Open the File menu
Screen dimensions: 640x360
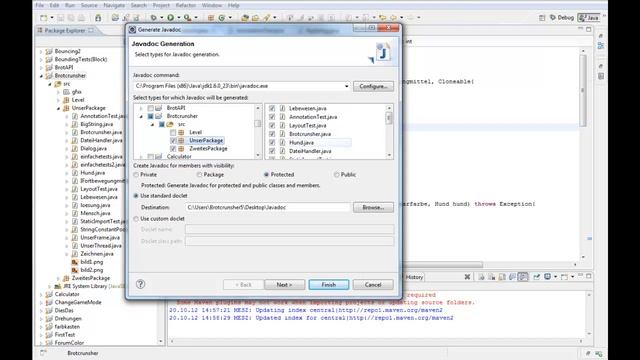click(x=40, y=5)
